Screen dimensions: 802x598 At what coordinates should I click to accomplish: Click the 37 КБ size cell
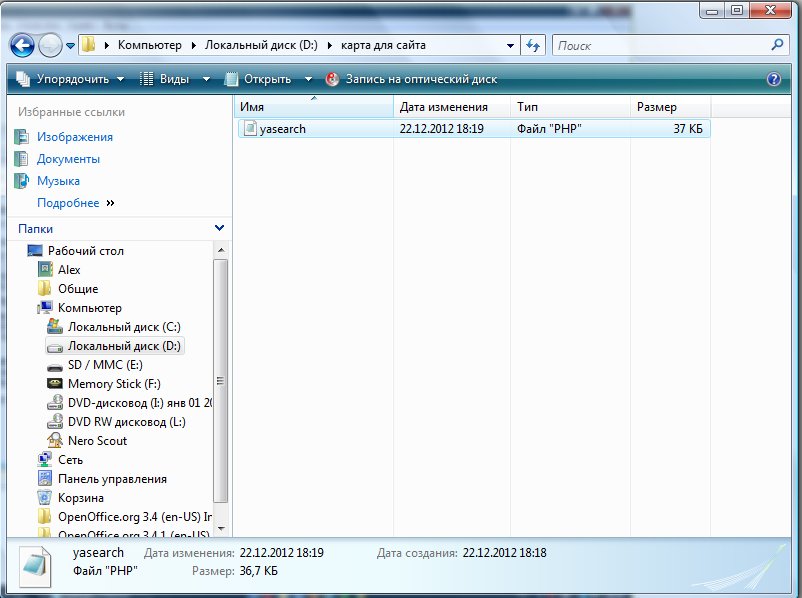[x=688, y=129]
